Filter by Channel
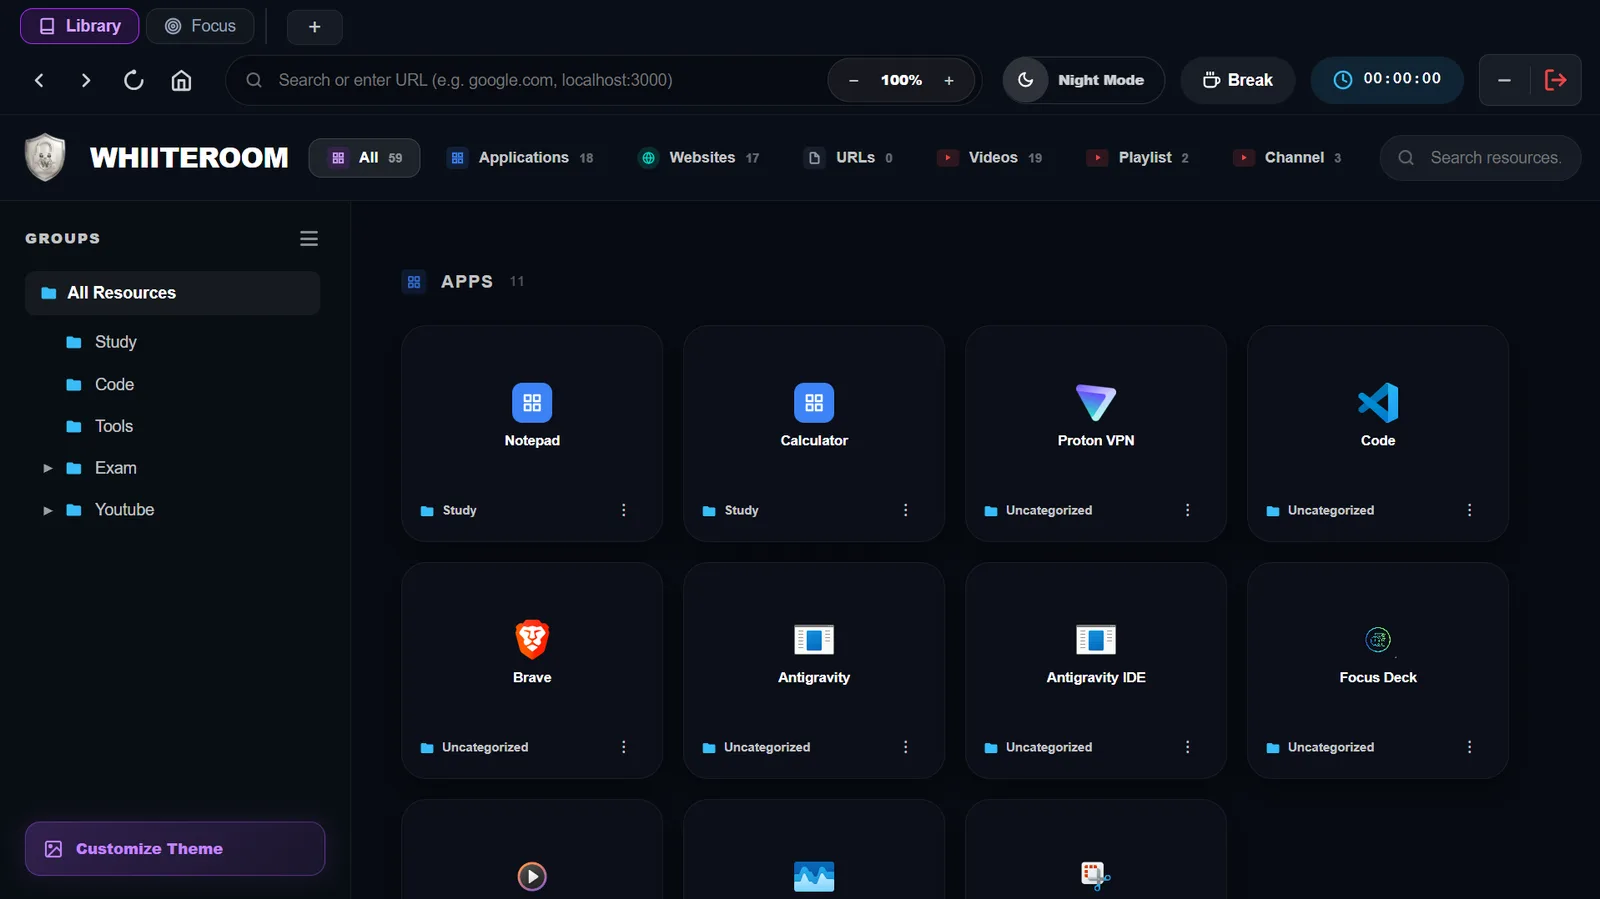 (1288, 158)
